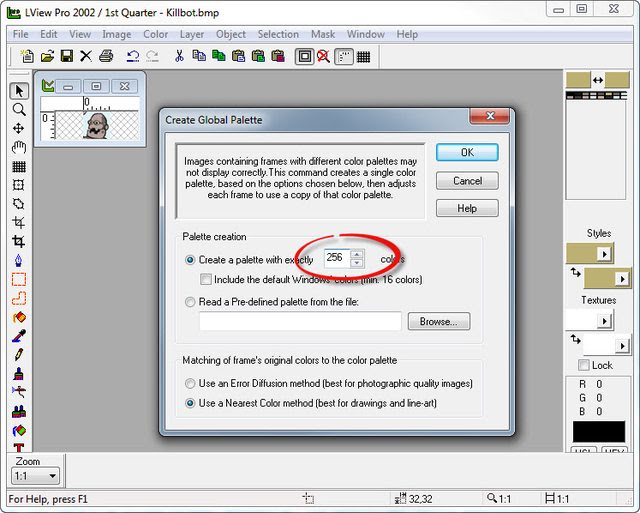Click the red-crossed magnifier toolbar icon

point(324,57)
